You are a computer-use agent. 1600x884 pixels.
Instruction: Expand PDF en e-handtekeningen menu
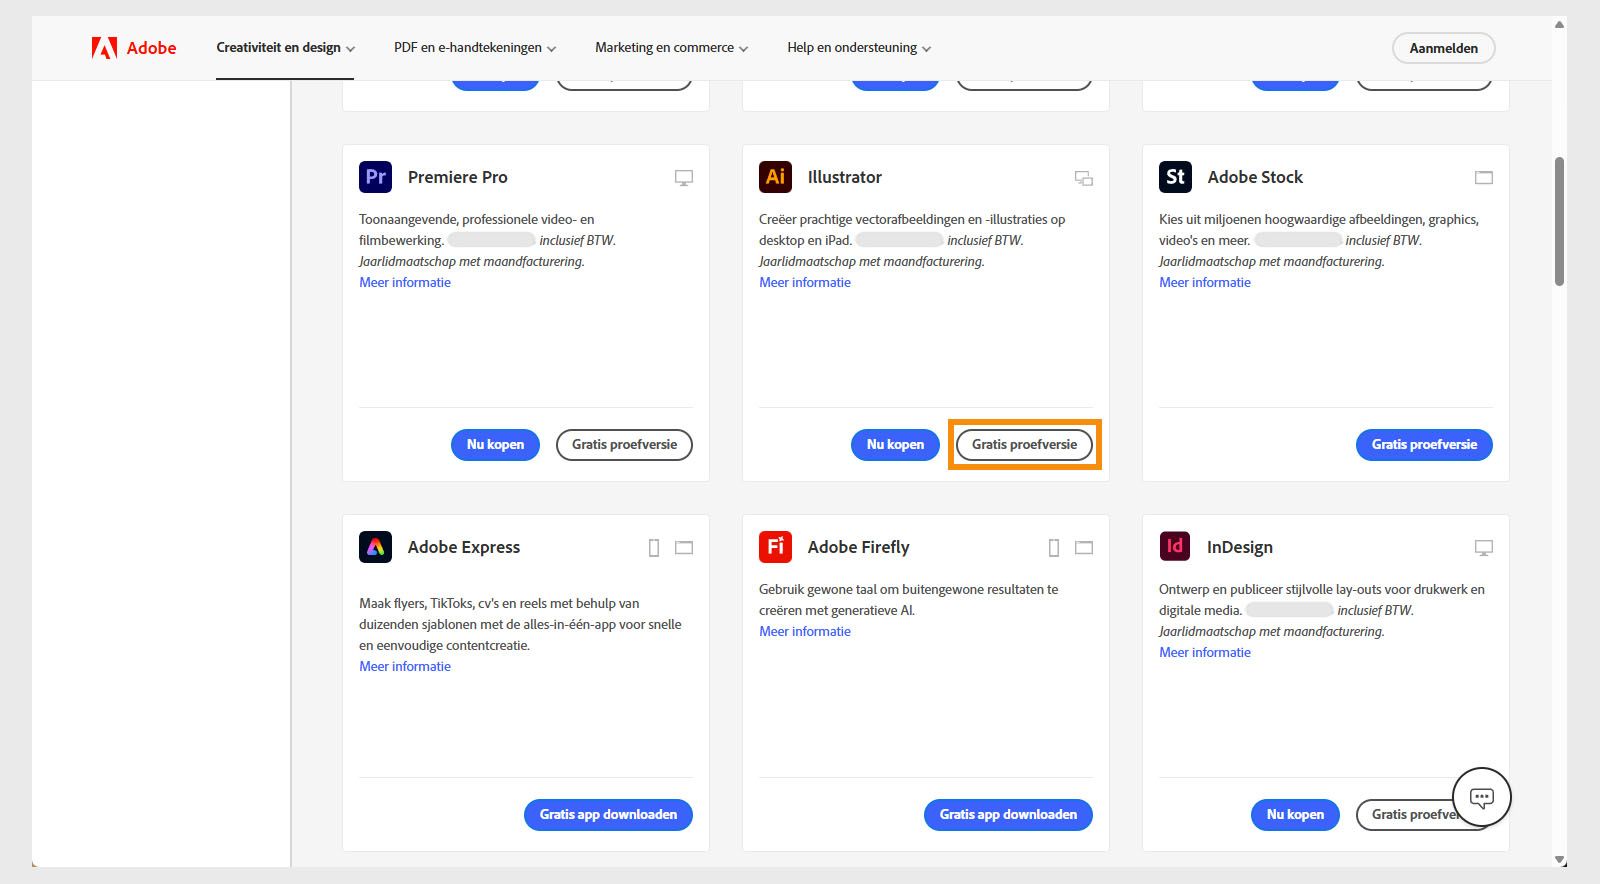475,48
